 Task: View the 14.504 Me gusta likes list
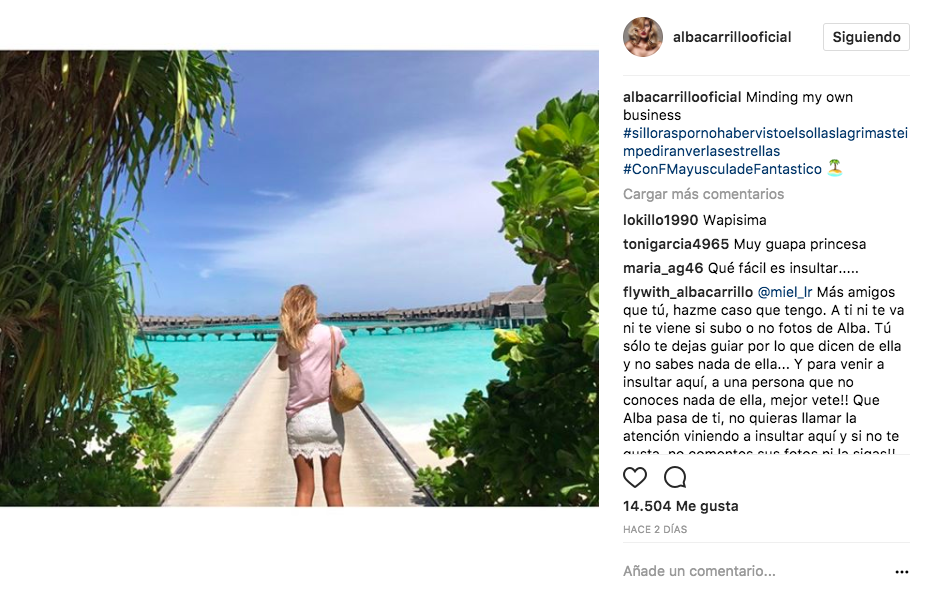coord(680,506)
